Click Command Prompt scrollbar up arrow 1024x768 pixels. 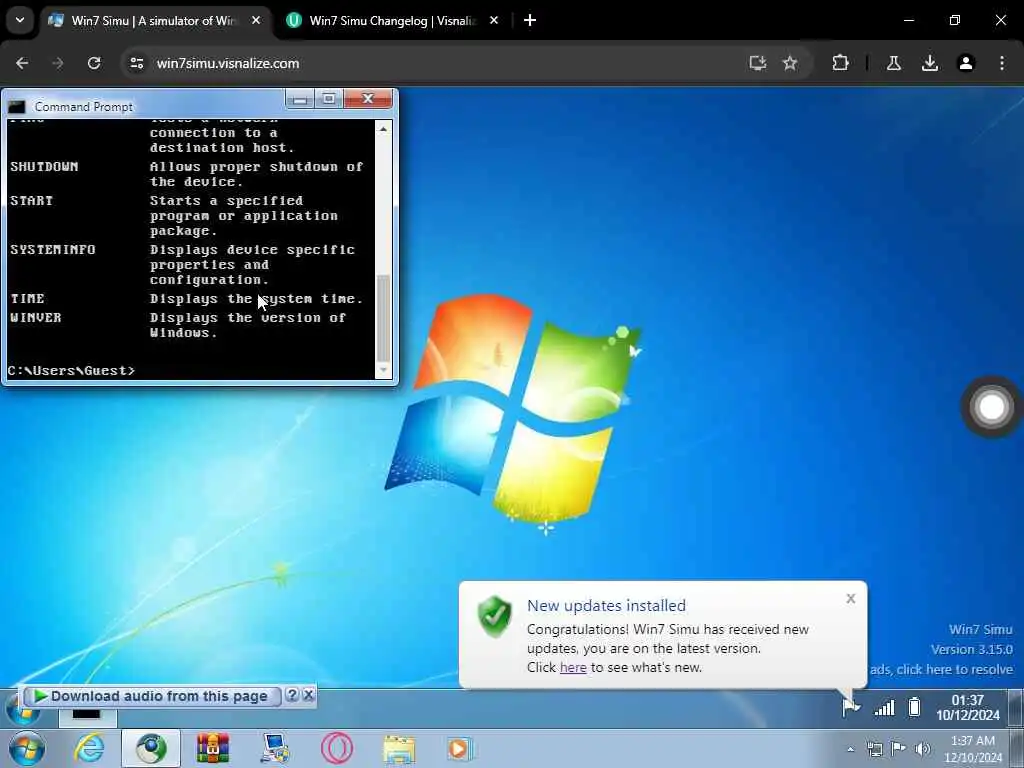point(383,129)
